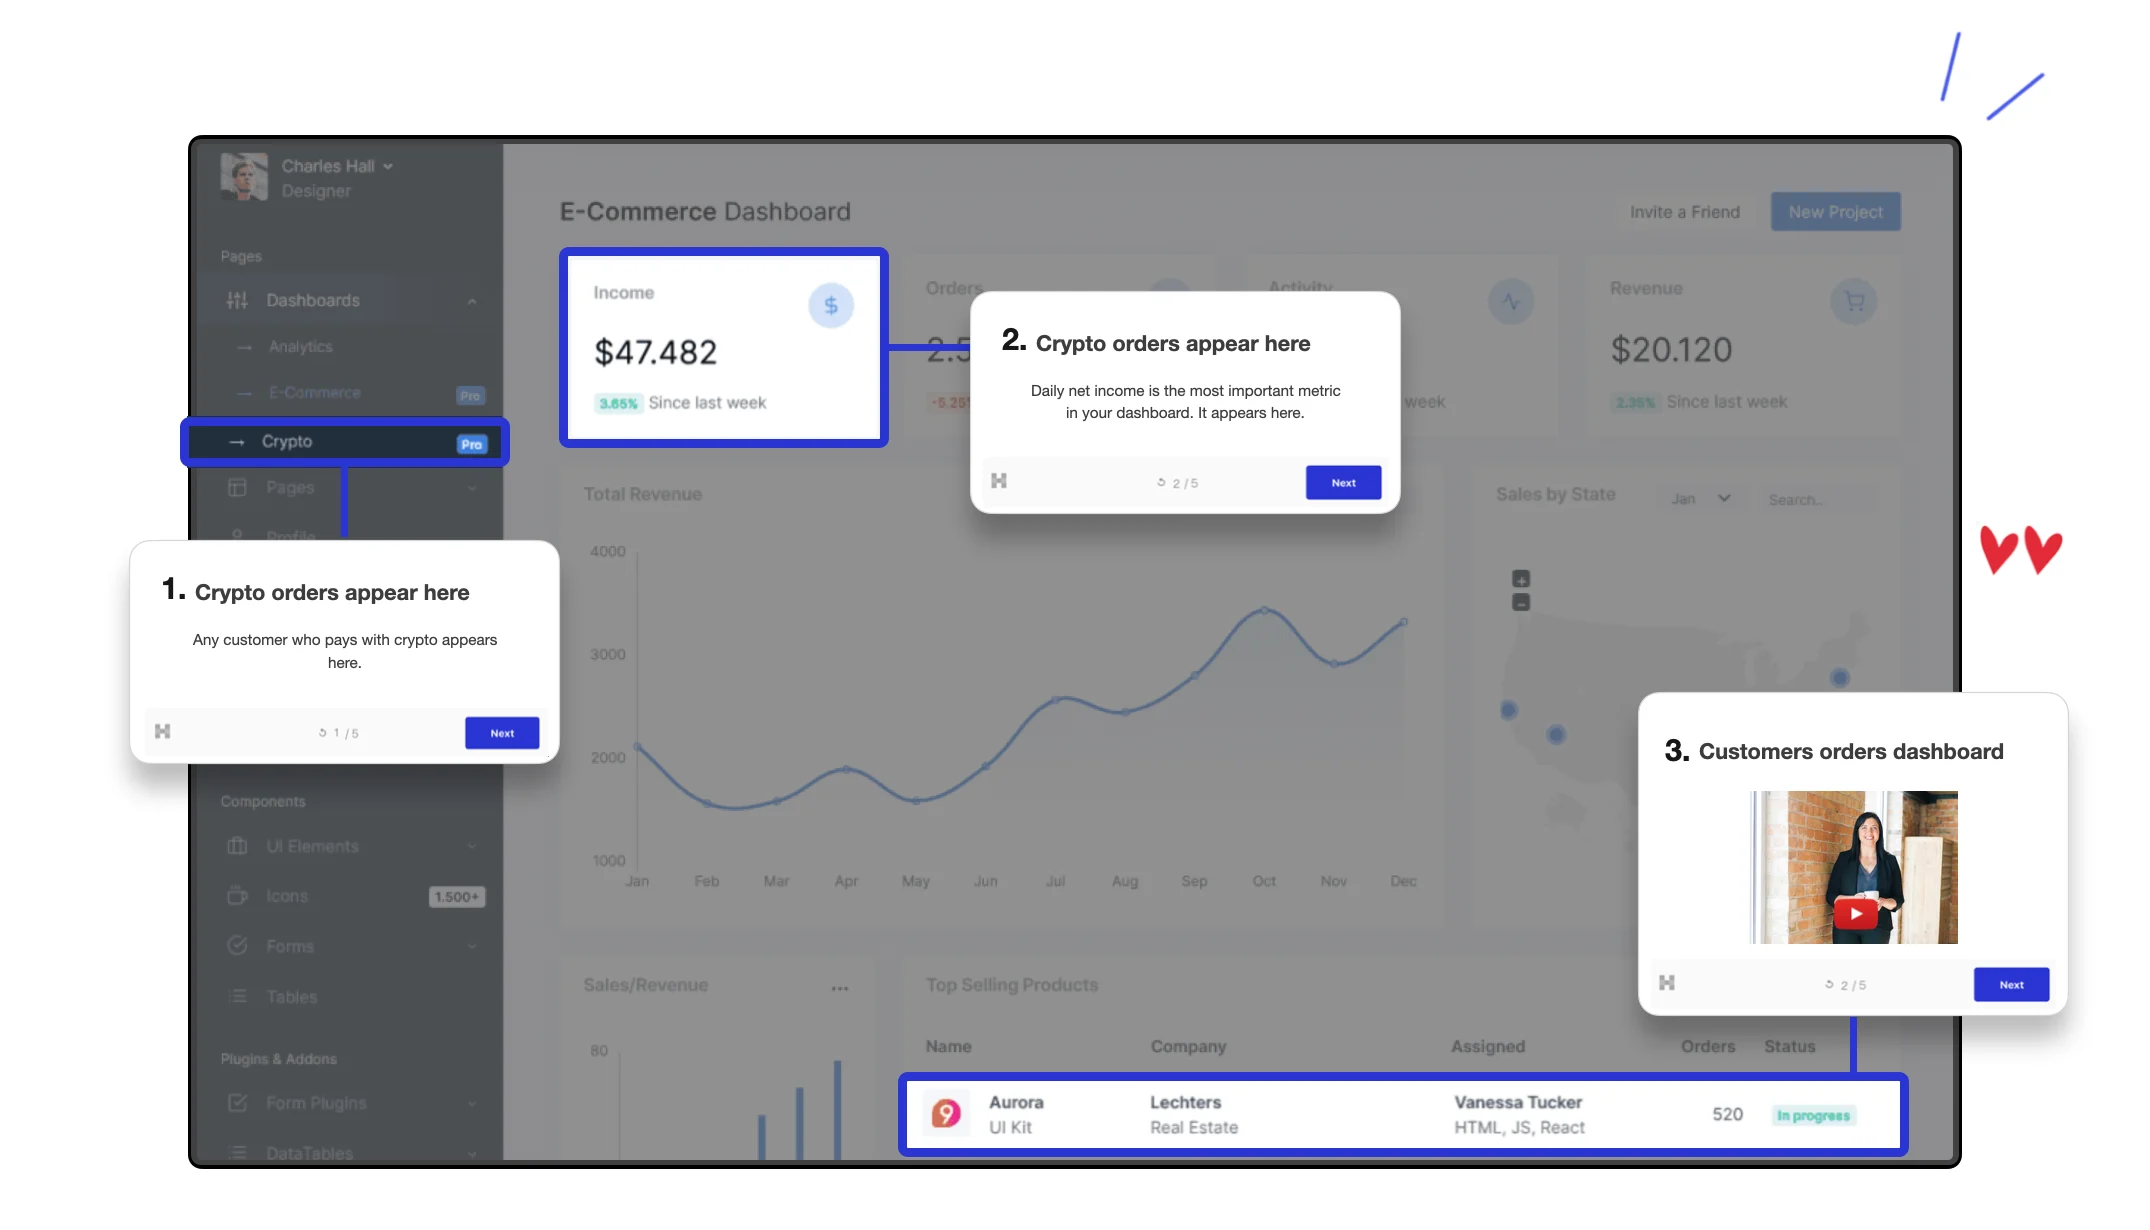
Task: Click the restart icon in tooltip 3
Action: click(1829, 985)
